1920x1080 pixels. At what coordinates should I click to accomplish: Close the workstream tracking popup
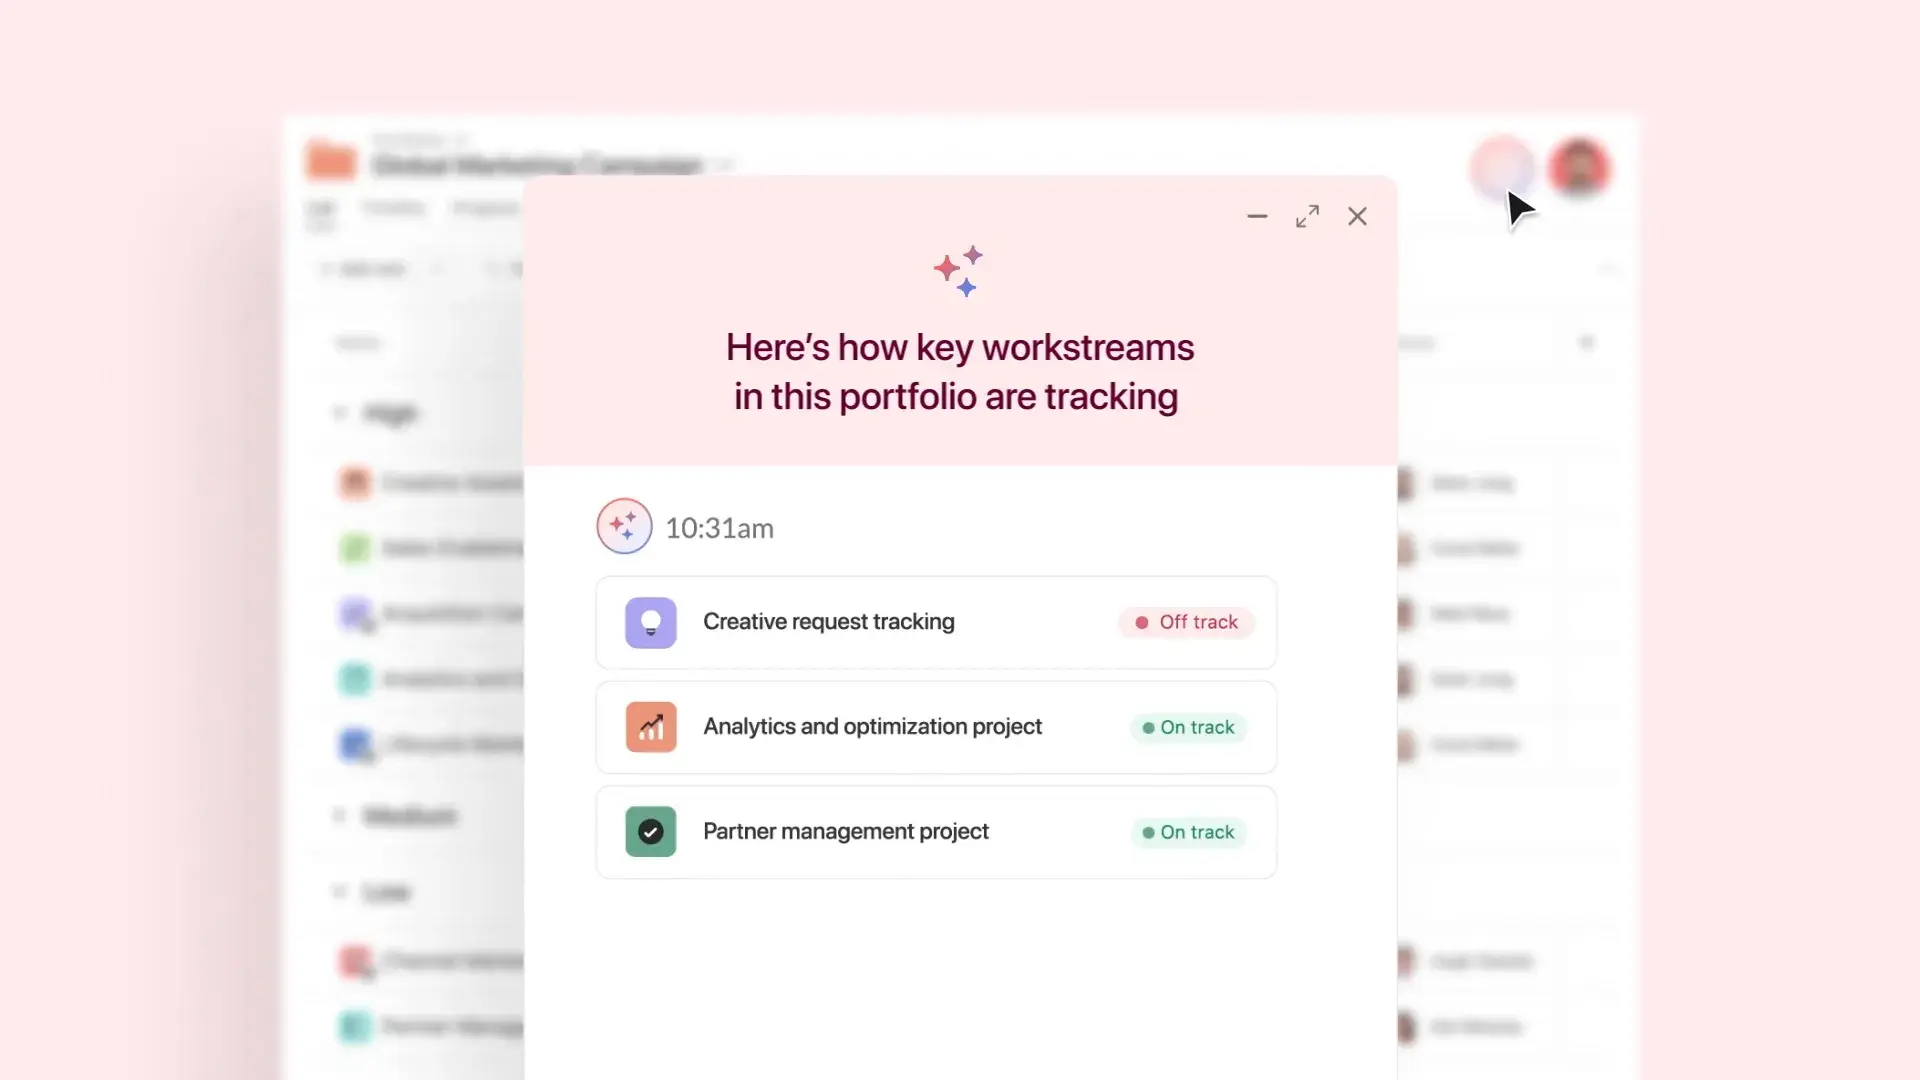(x=1357, y=216)
